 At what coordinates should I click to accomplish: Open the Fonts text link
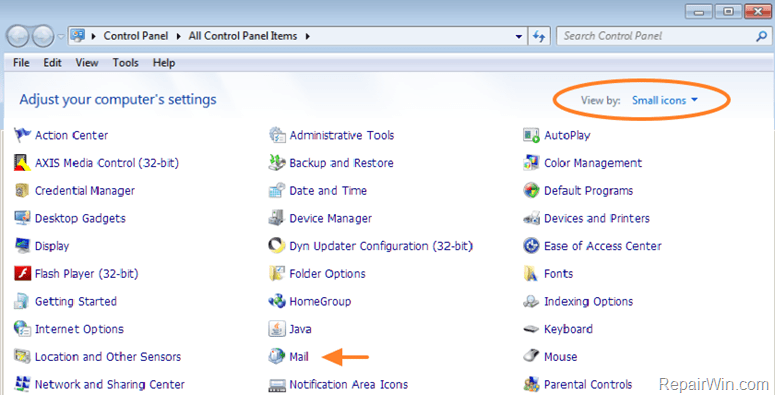coord(559,273)
